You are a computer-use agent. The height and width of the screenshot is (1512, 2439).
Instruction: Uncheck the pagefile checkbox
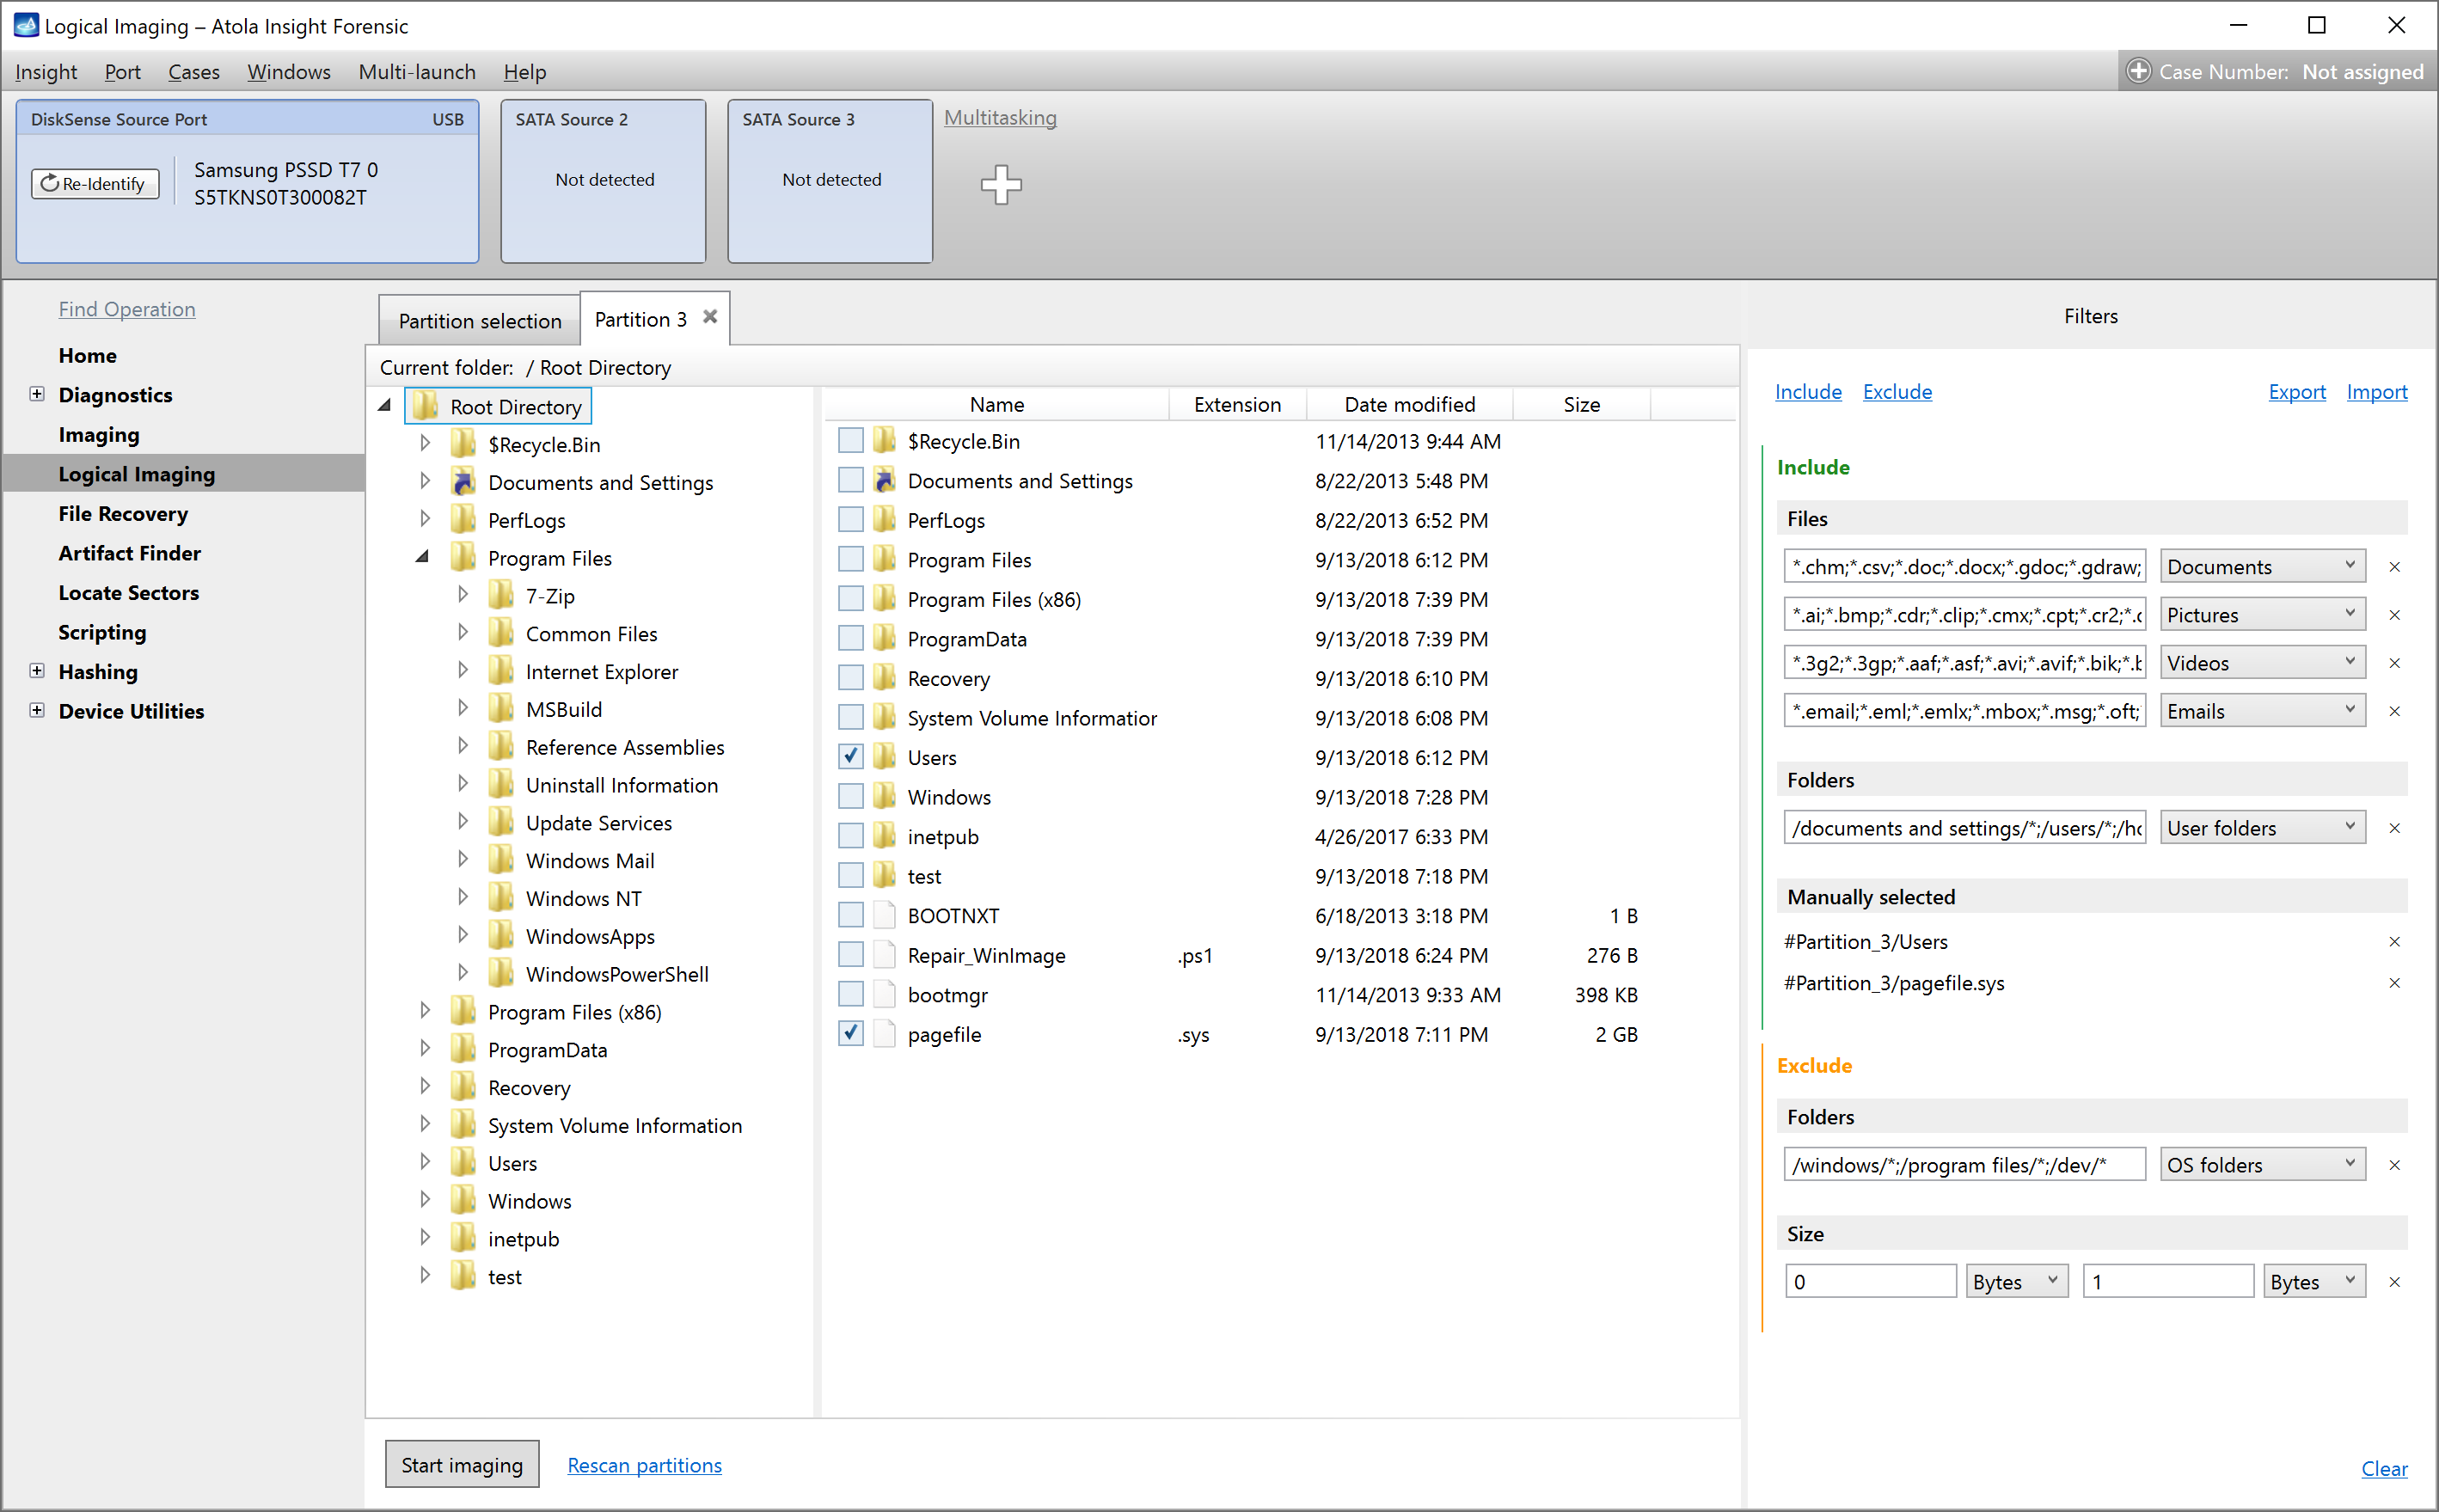click(851, 1034)
